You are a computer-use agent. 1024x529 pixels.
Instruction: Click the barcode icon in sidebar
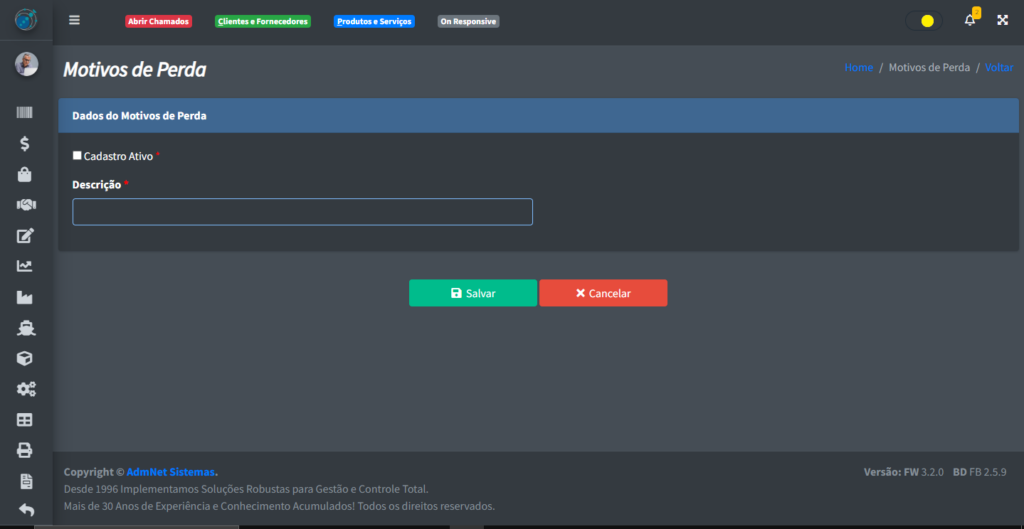click(x=25, y=113)
